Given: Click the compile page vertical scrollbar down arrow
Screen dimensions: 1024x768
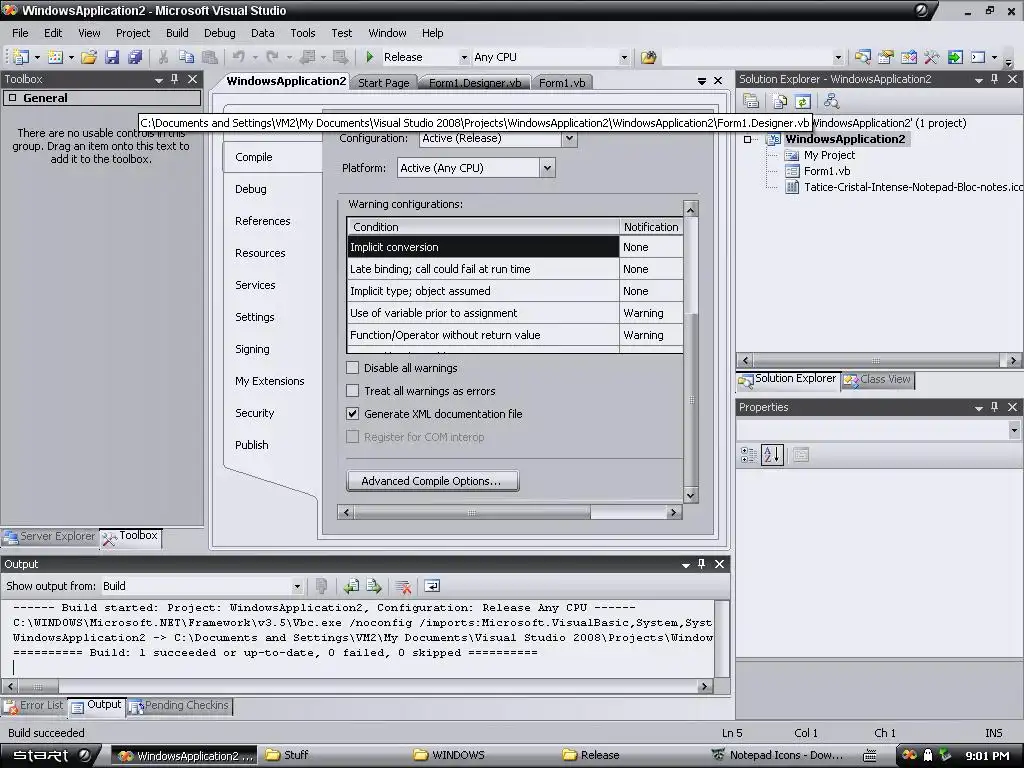Looking at the screenshot, I should (x=690, y=496).
